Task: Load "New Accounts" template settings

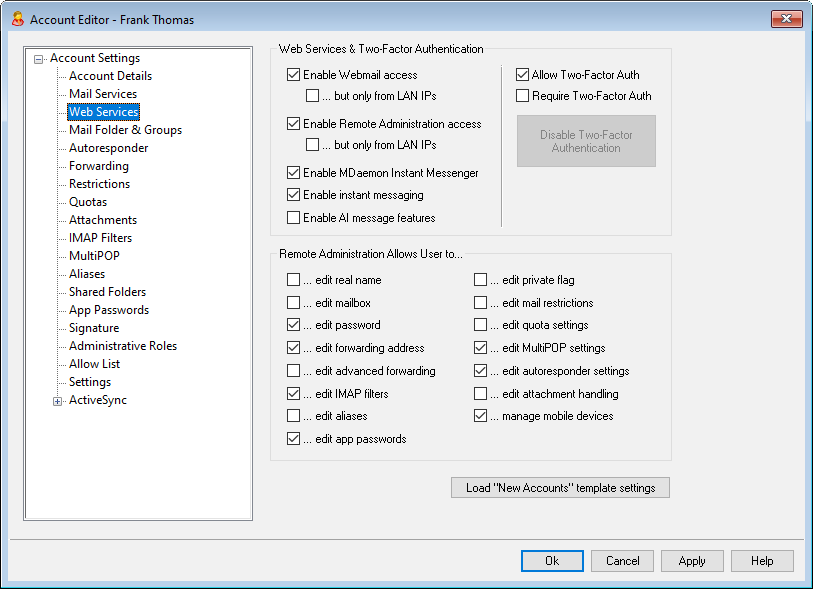Action: [560, 488]
